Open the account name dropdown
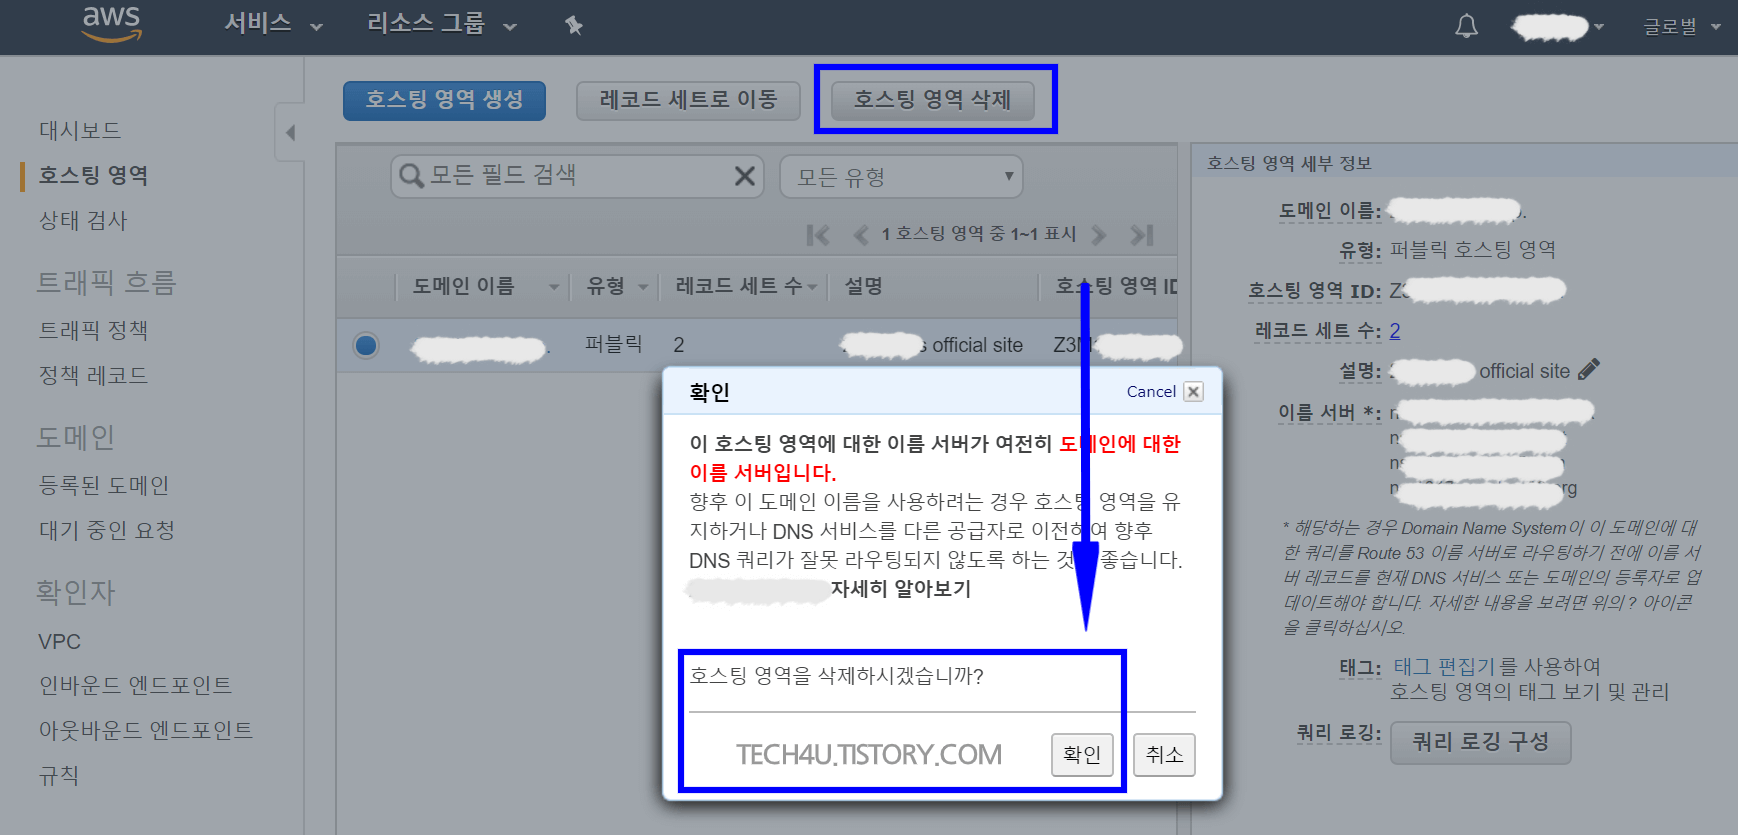 pyautogui.click(x=1558, y=27)
